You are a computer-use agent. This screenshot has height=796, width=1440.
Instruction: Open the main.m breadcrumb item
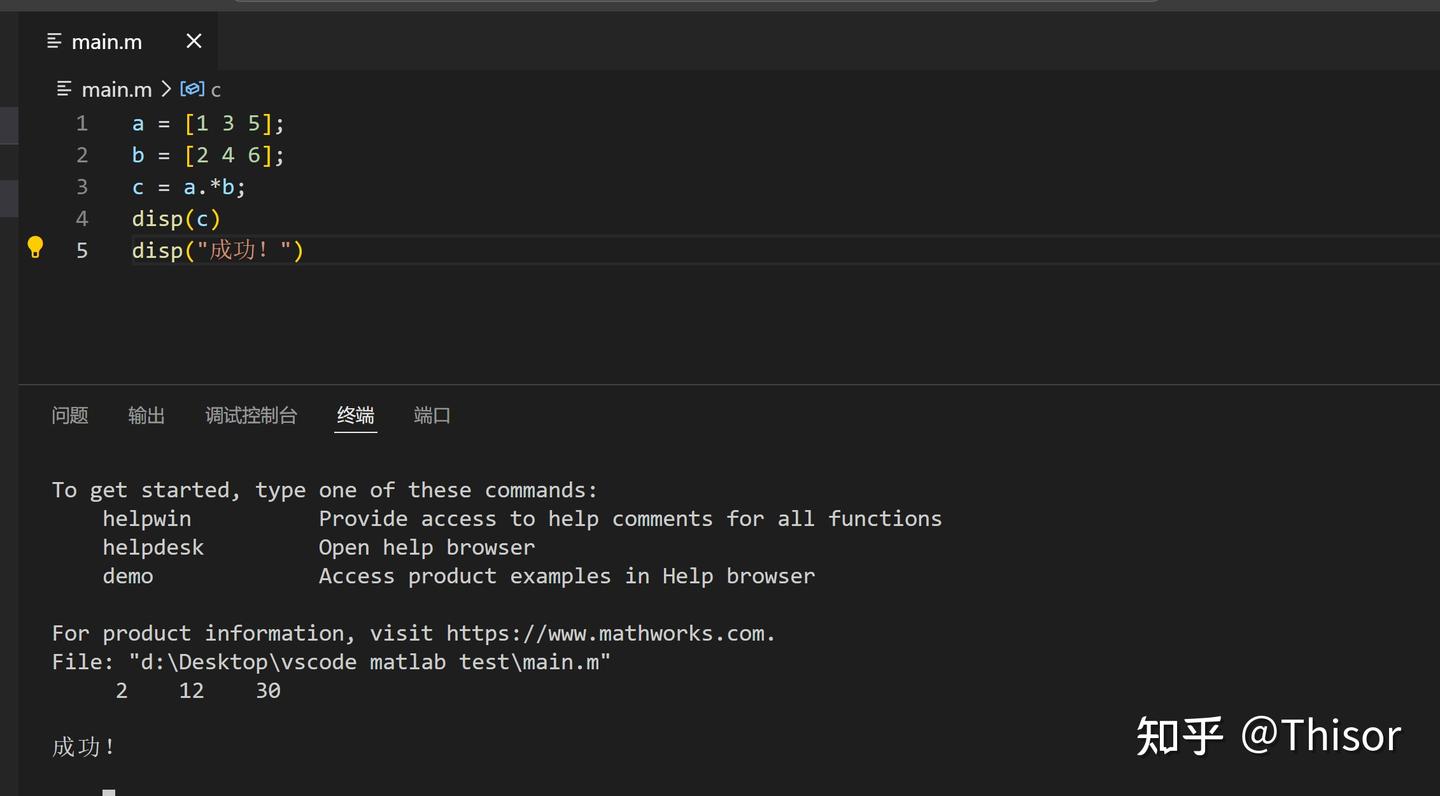pyautogui.click(x=116, y=89)
